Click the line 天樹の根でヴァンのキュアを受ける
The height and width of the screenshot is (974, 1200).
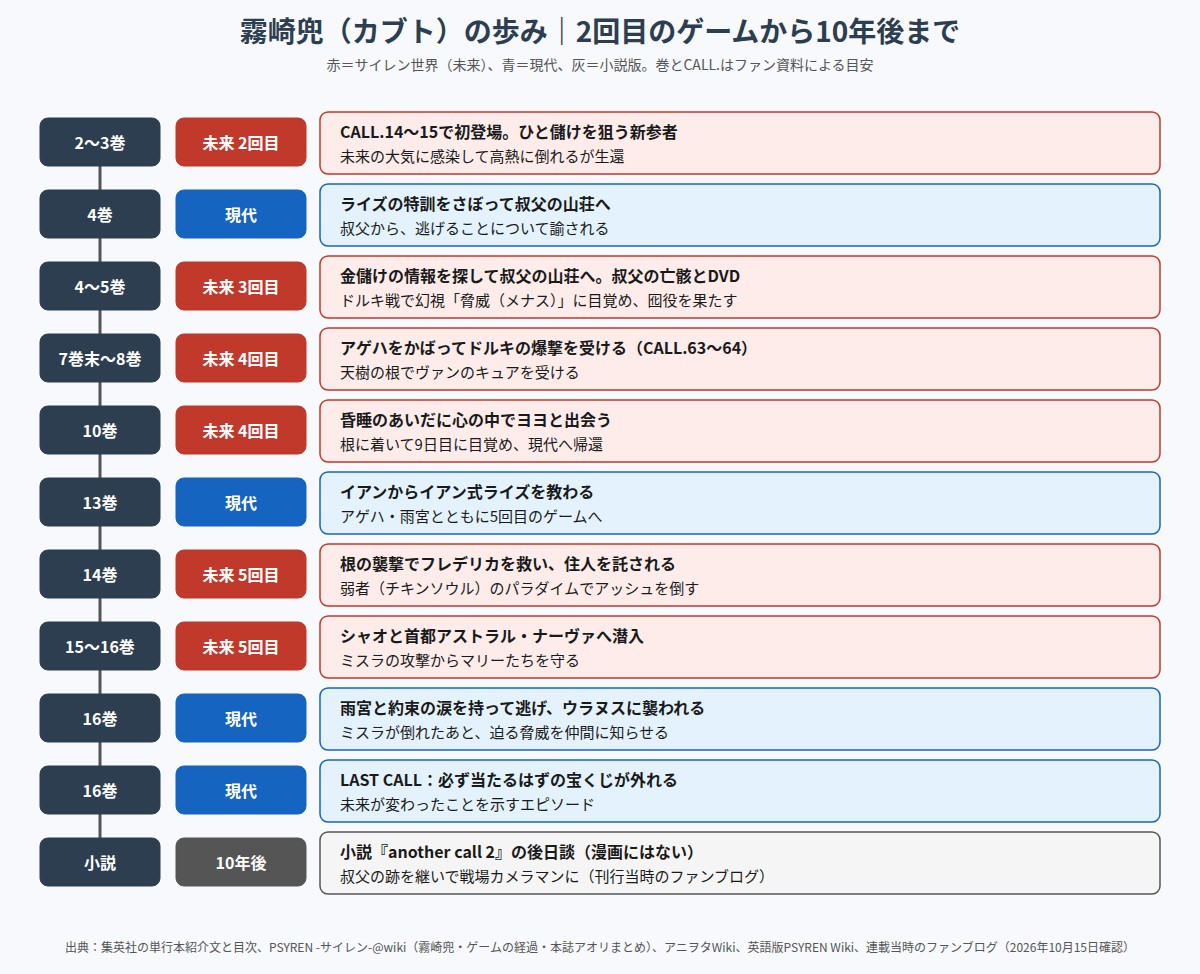(459, 372)
